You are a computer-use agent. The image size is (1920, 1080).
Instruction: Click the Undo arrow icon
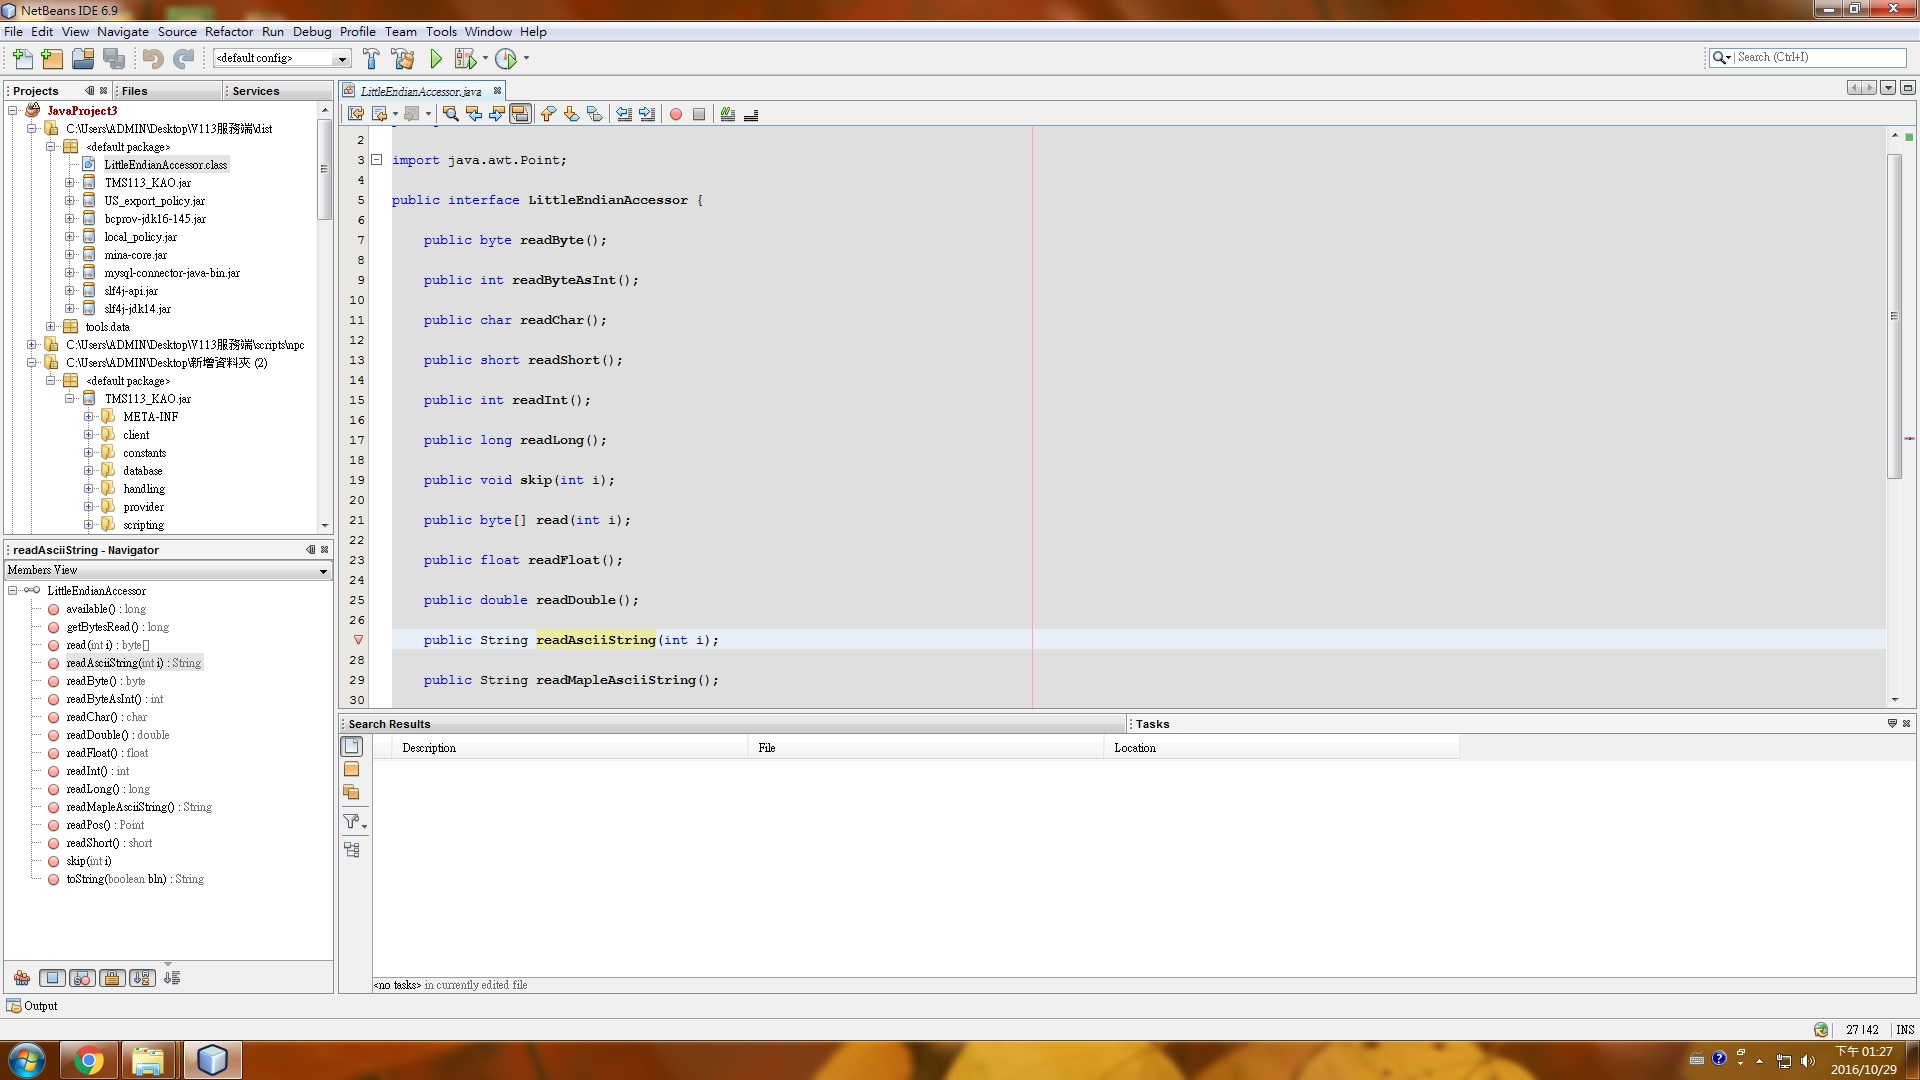pos(153,59)
